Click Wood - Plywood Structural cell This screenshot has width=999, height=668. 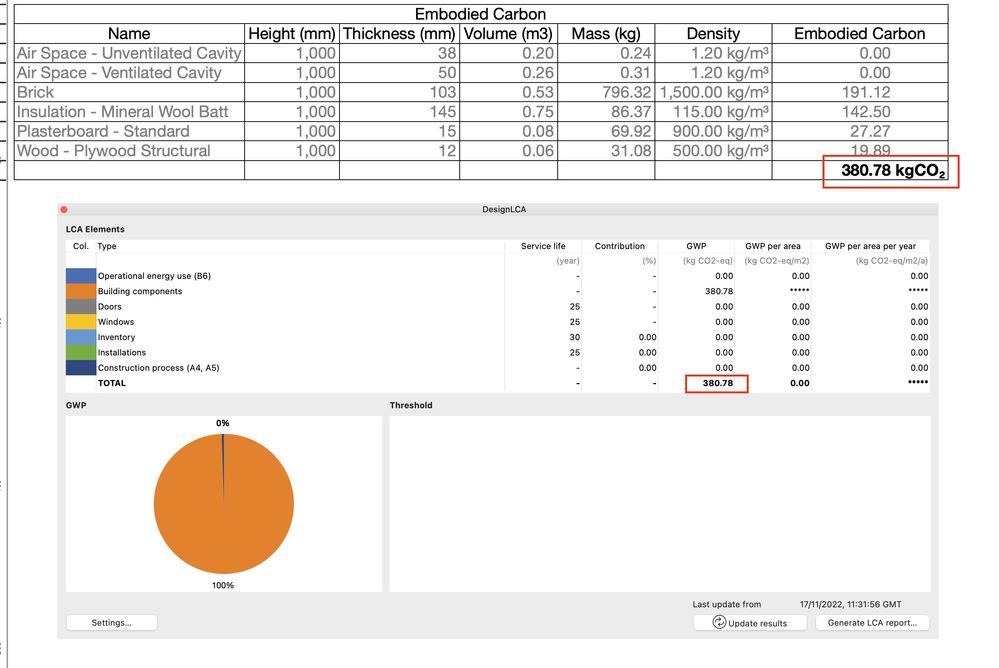(129, 151)
